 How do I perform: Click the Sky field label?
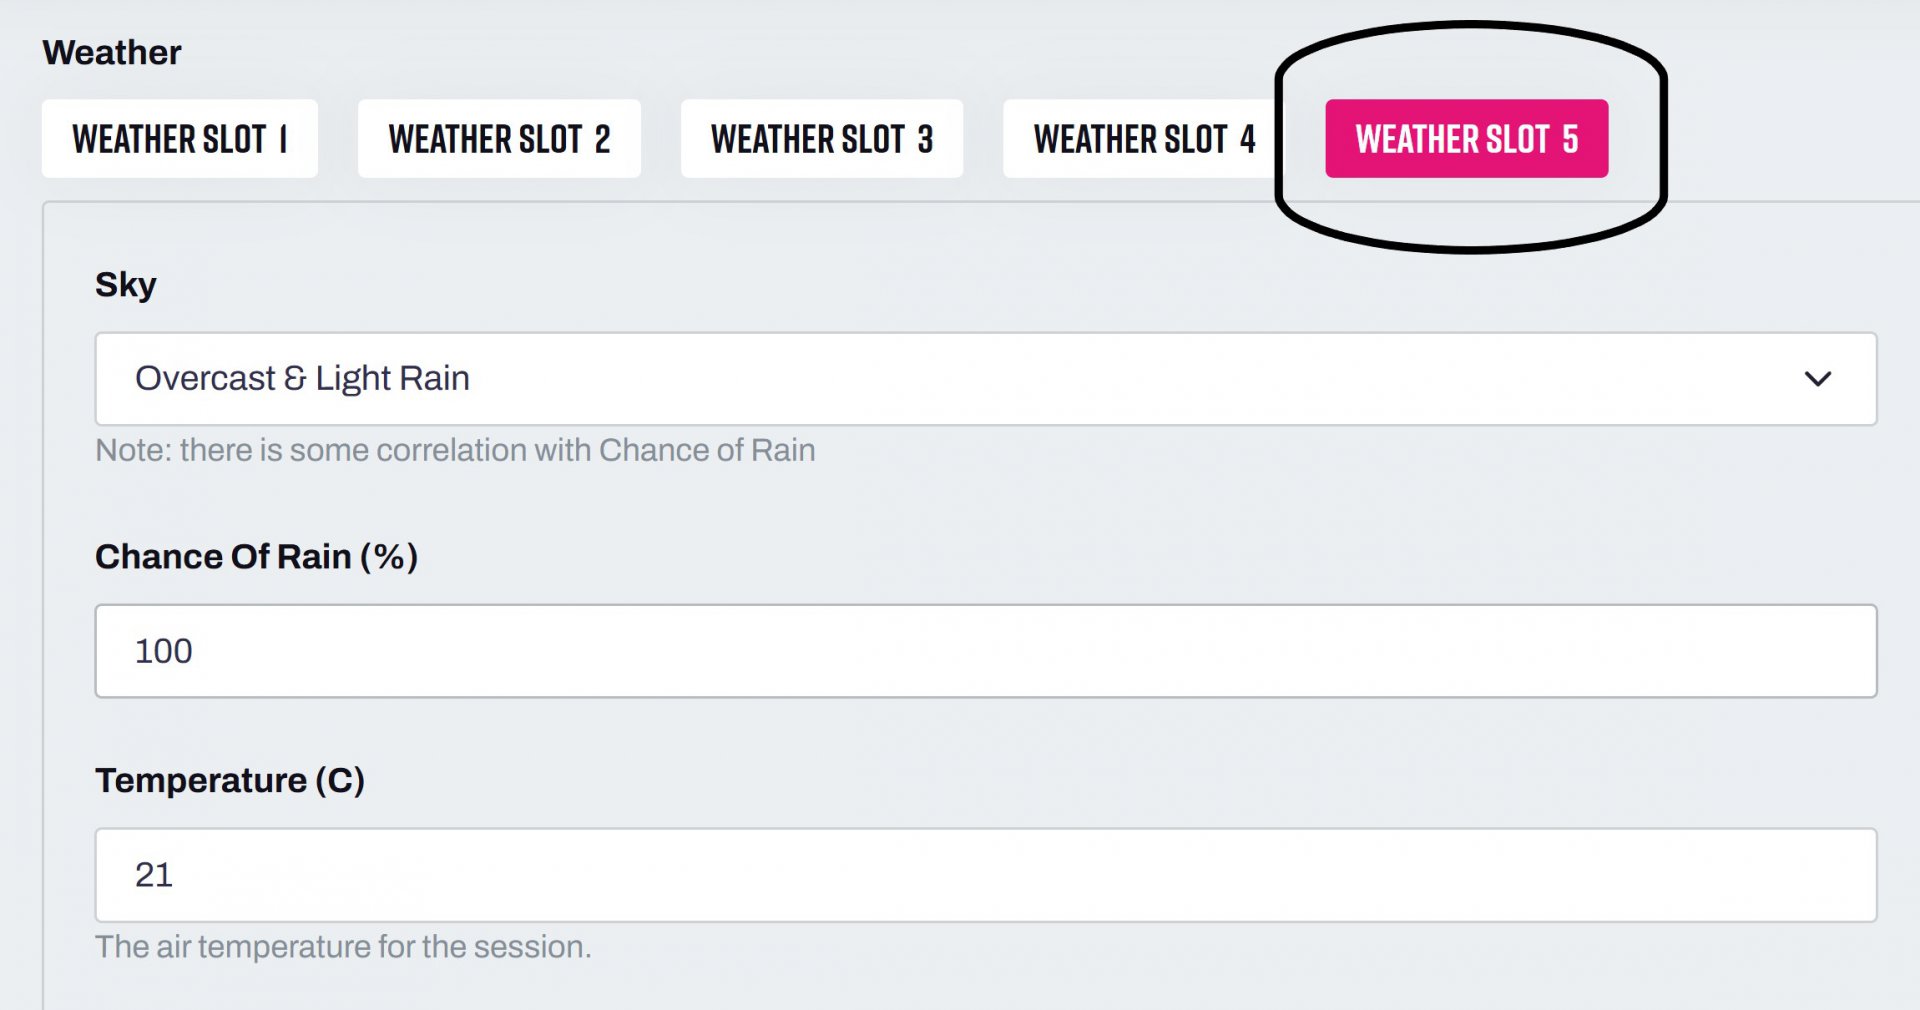point(126,285)
